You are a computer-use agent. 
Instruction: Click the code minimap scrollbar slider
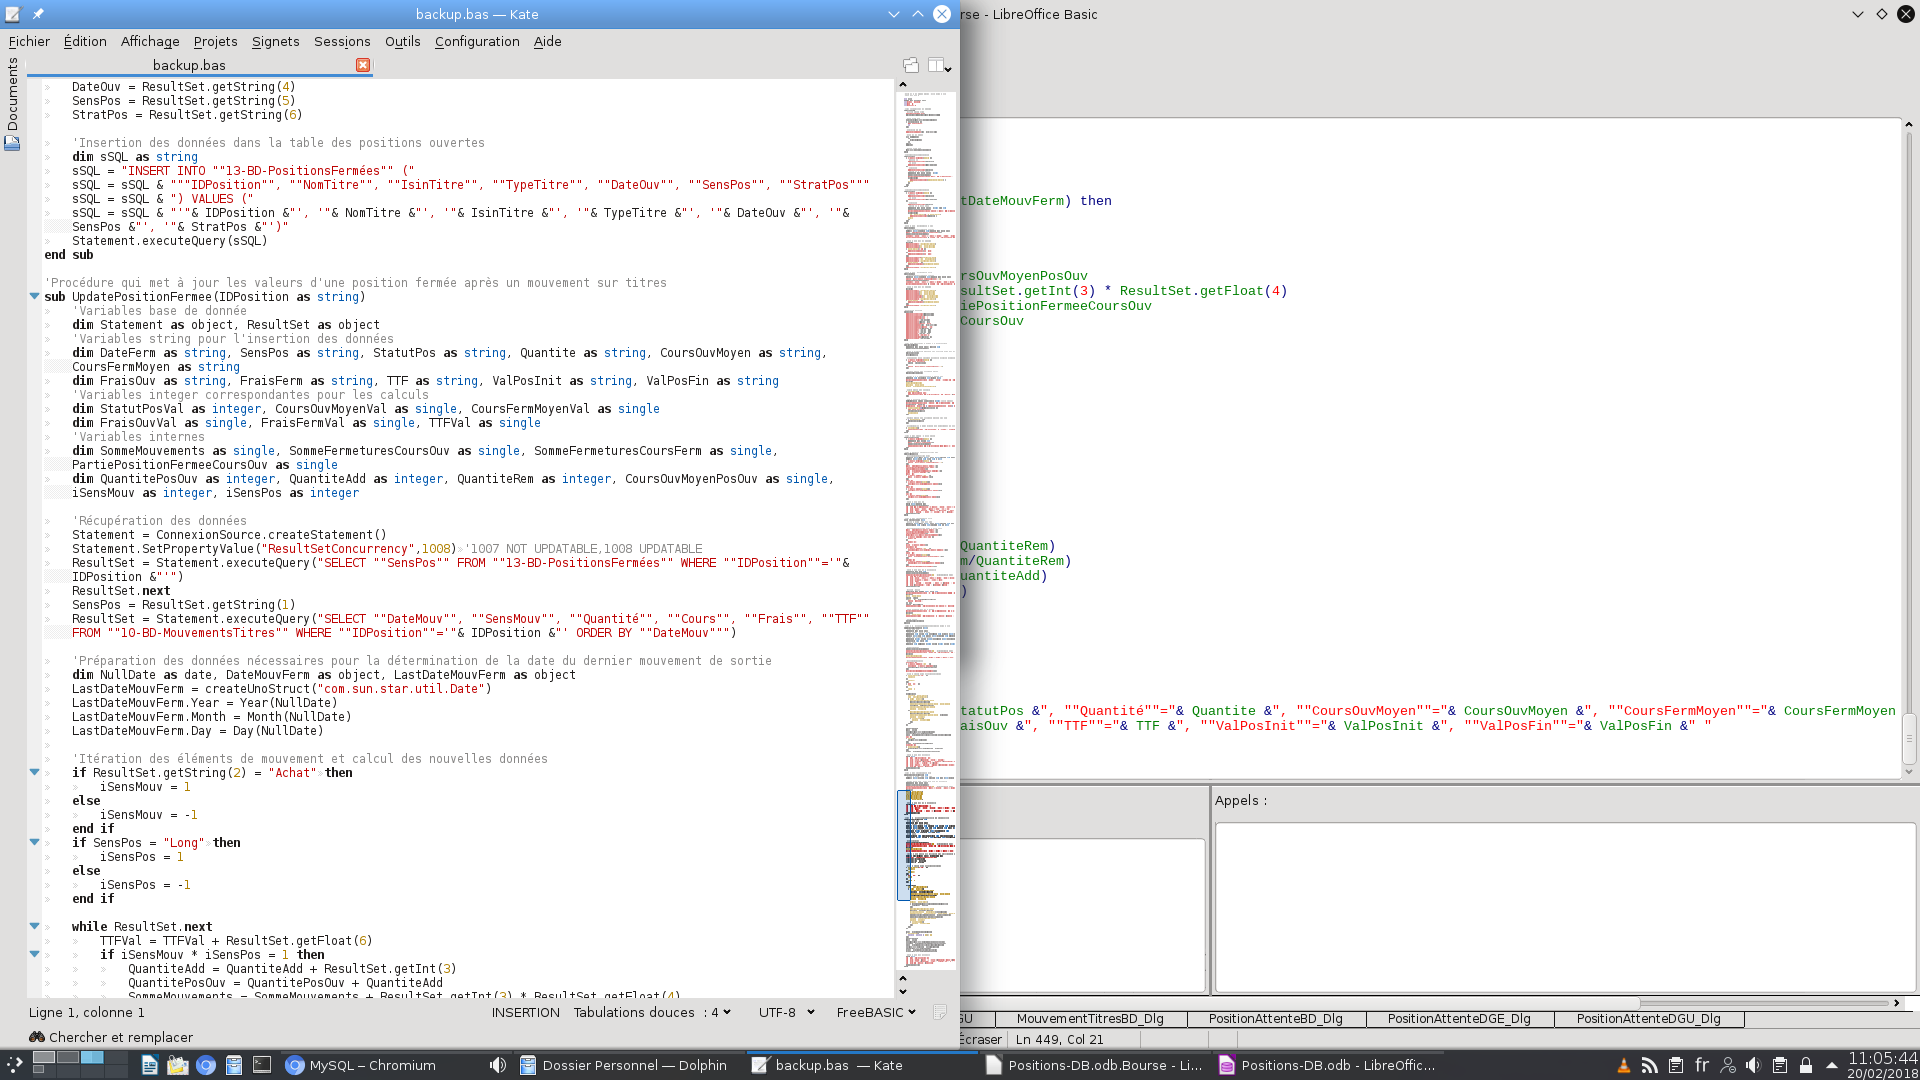coord(903,845)
